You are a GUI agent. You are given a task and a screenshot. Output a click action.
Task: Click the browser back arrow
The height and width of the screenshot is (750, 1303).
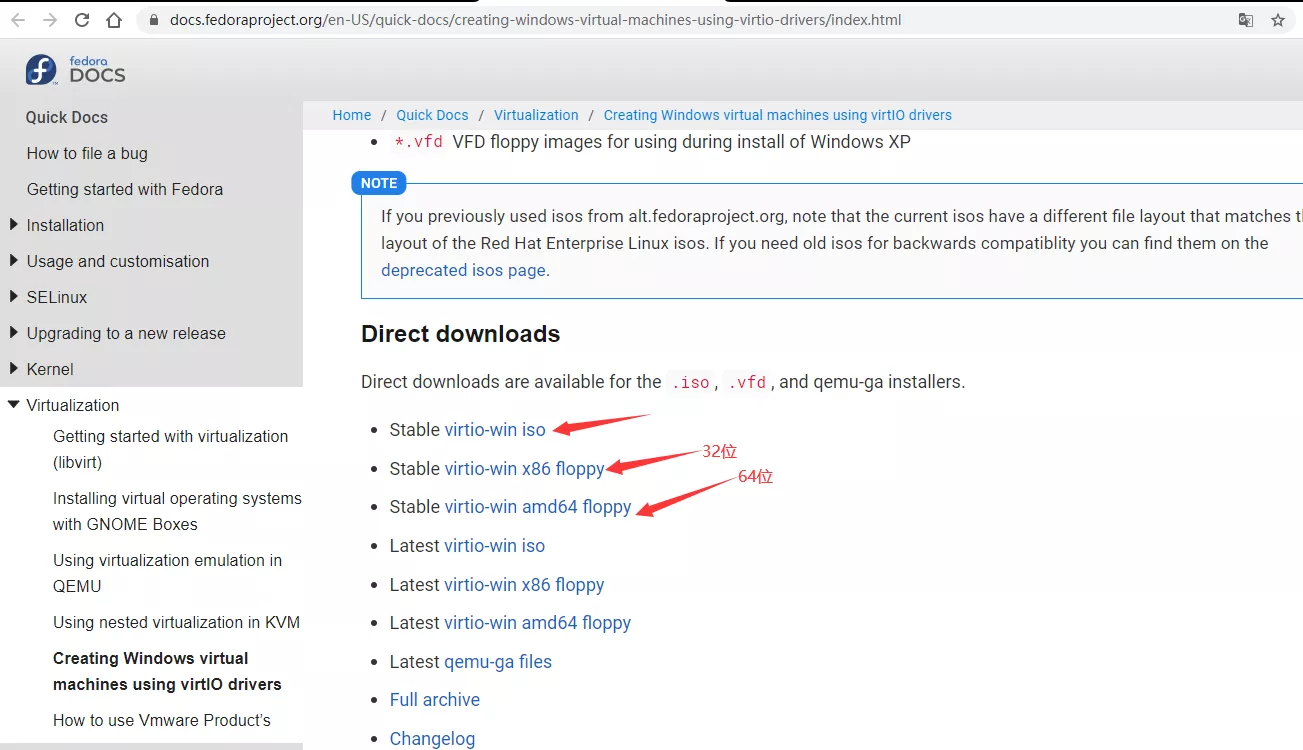pyautogui.click(x=18, y=20)
